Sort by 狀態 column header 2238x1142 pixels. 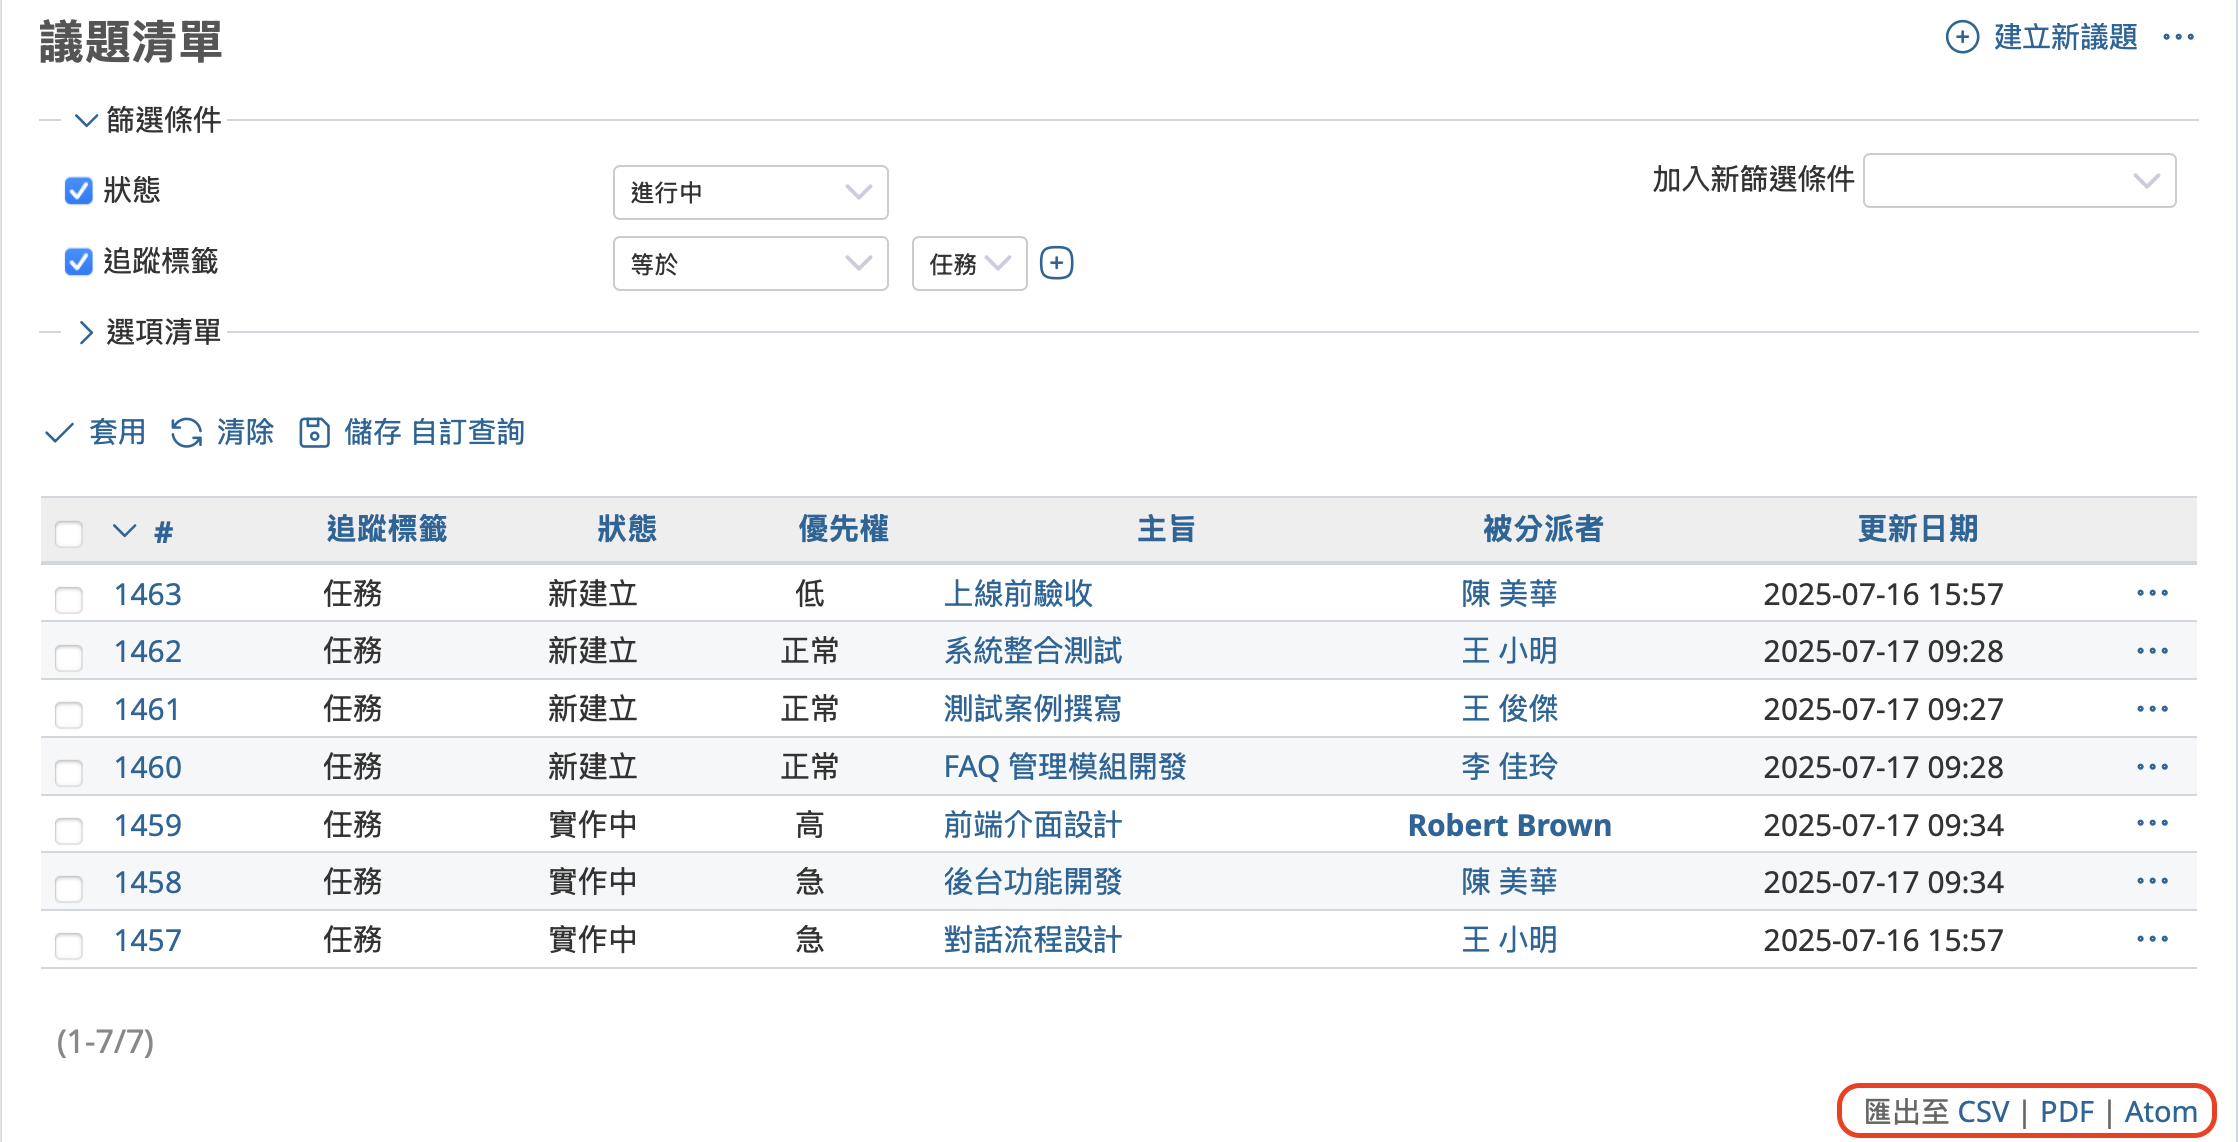coord(627,529)
